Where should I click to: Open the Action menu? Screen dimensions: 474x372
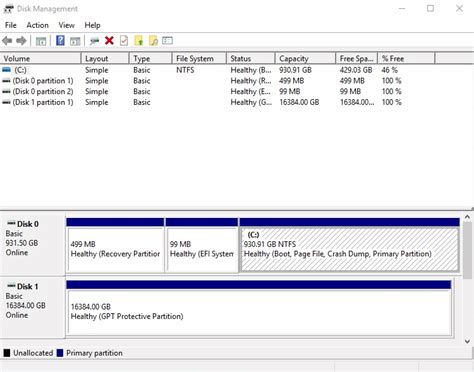click(37, 25)
